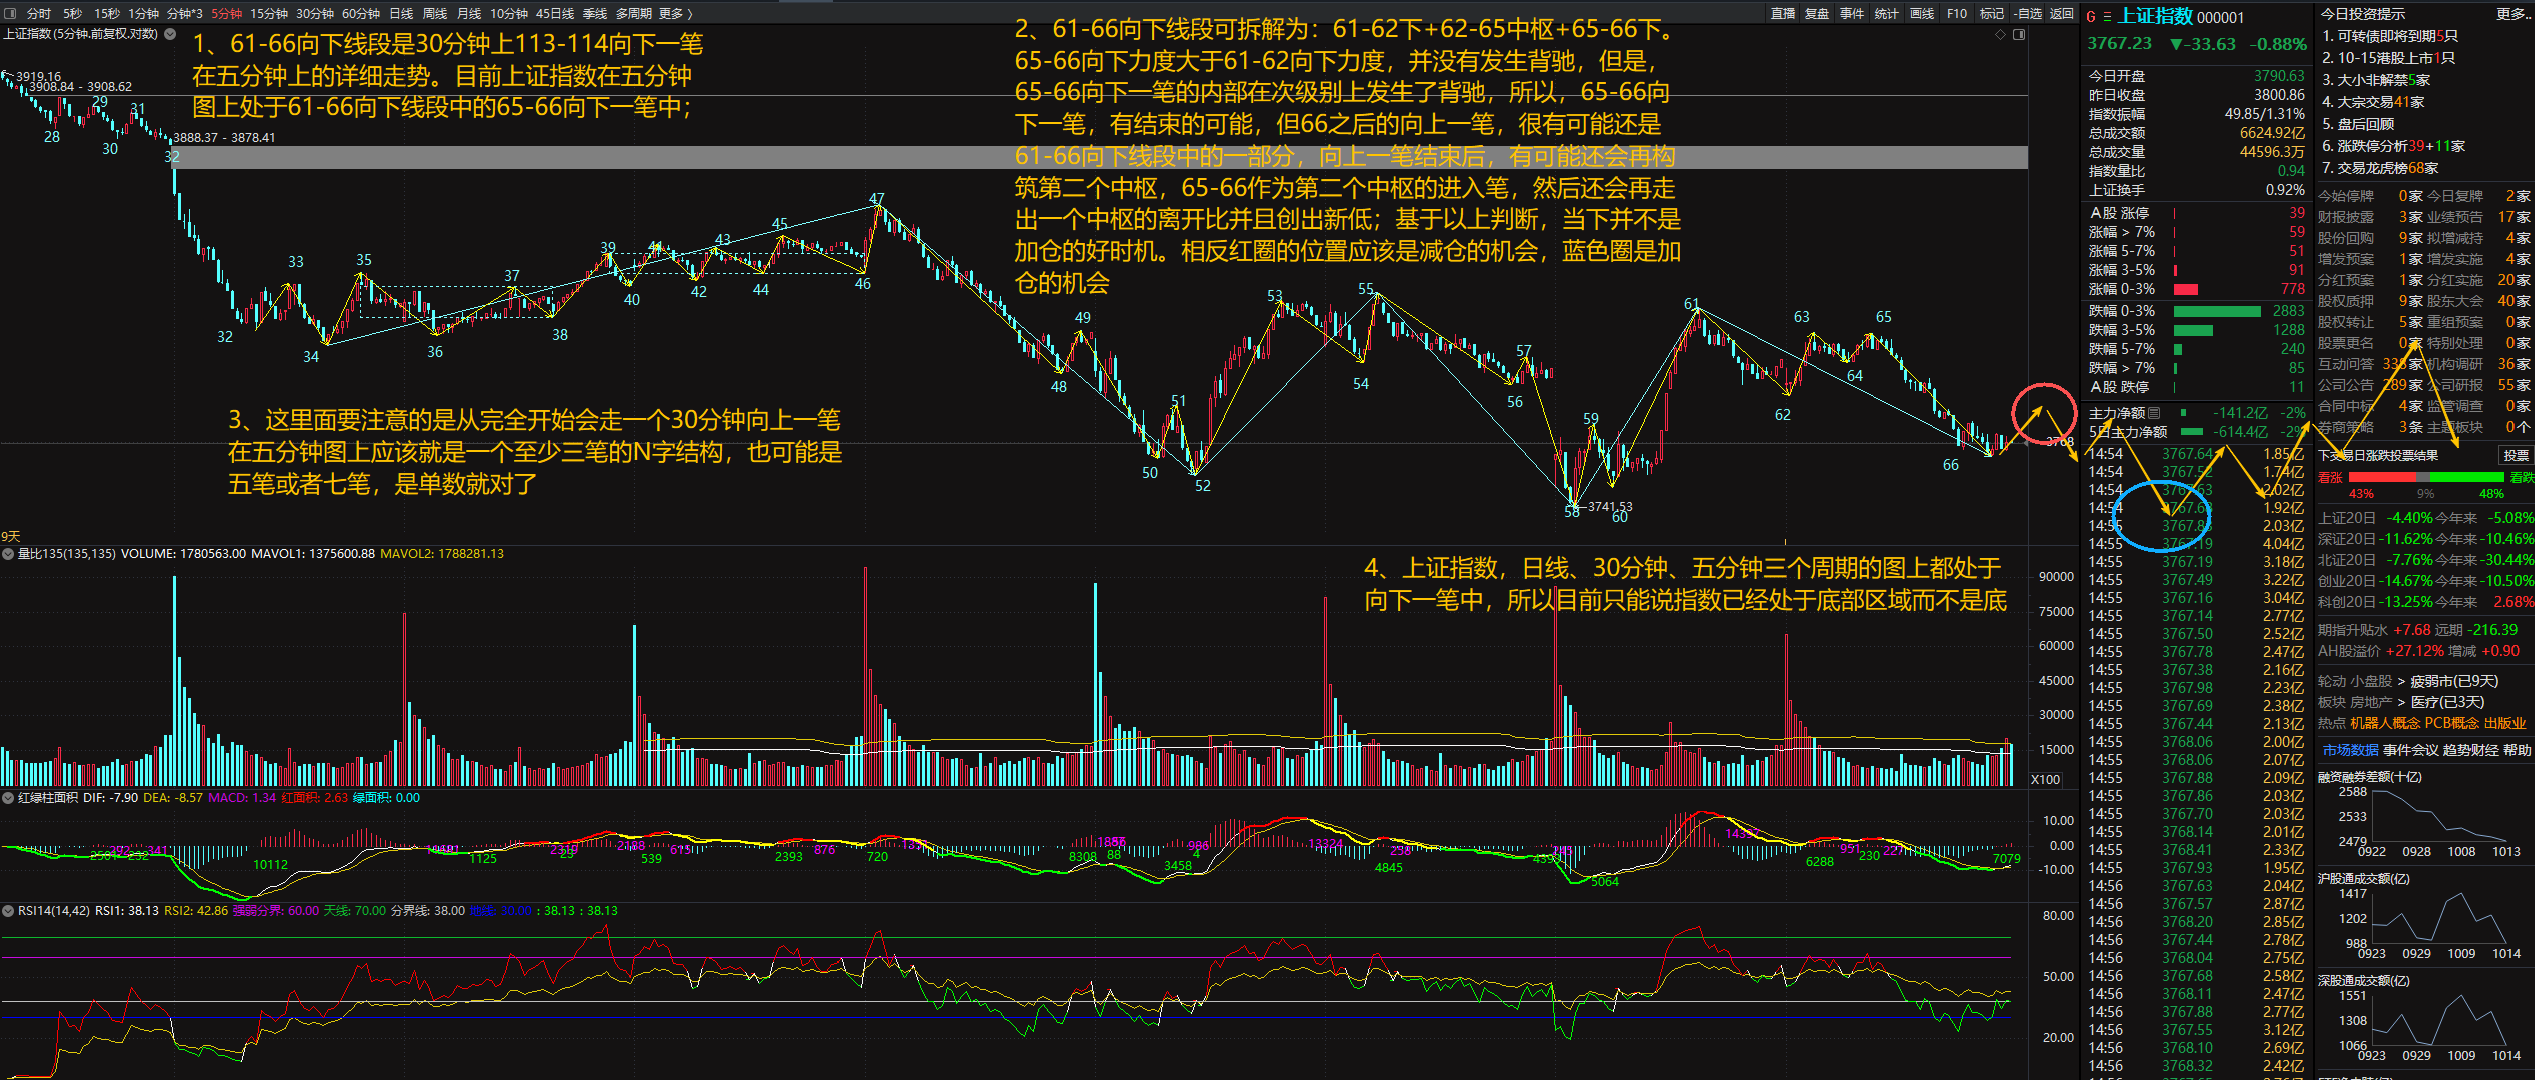Open the red G icon beside 上证指数

click(2091, 17)
